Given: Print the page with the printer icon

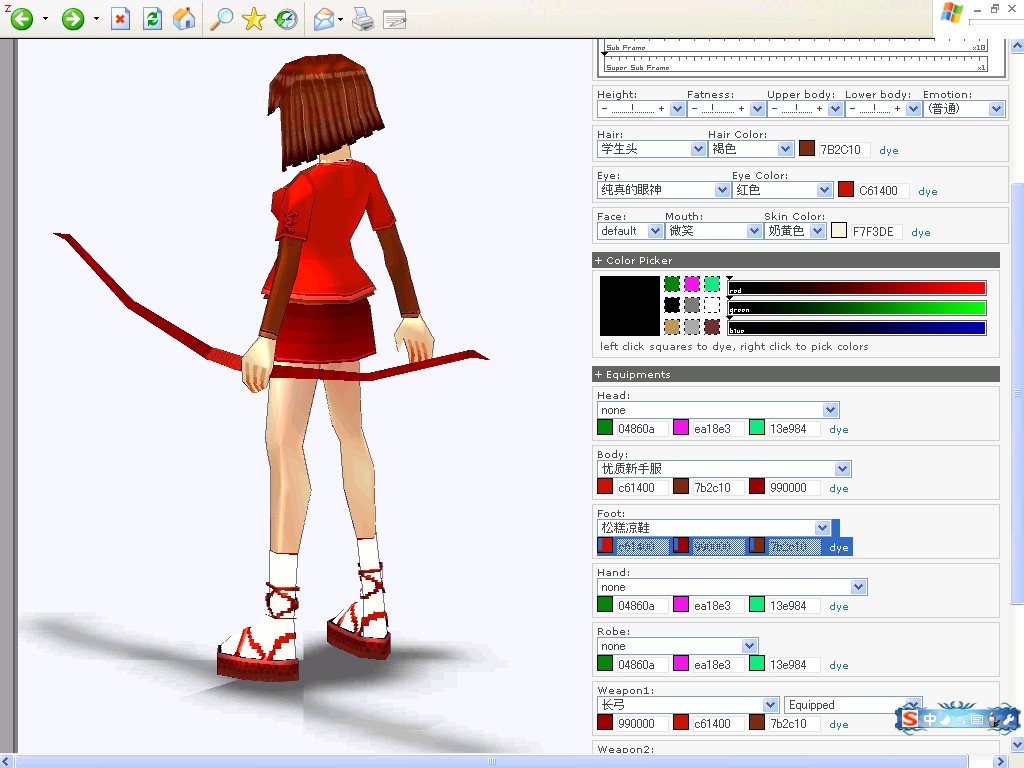Looking at the screenshot, I should click(363, 20).
